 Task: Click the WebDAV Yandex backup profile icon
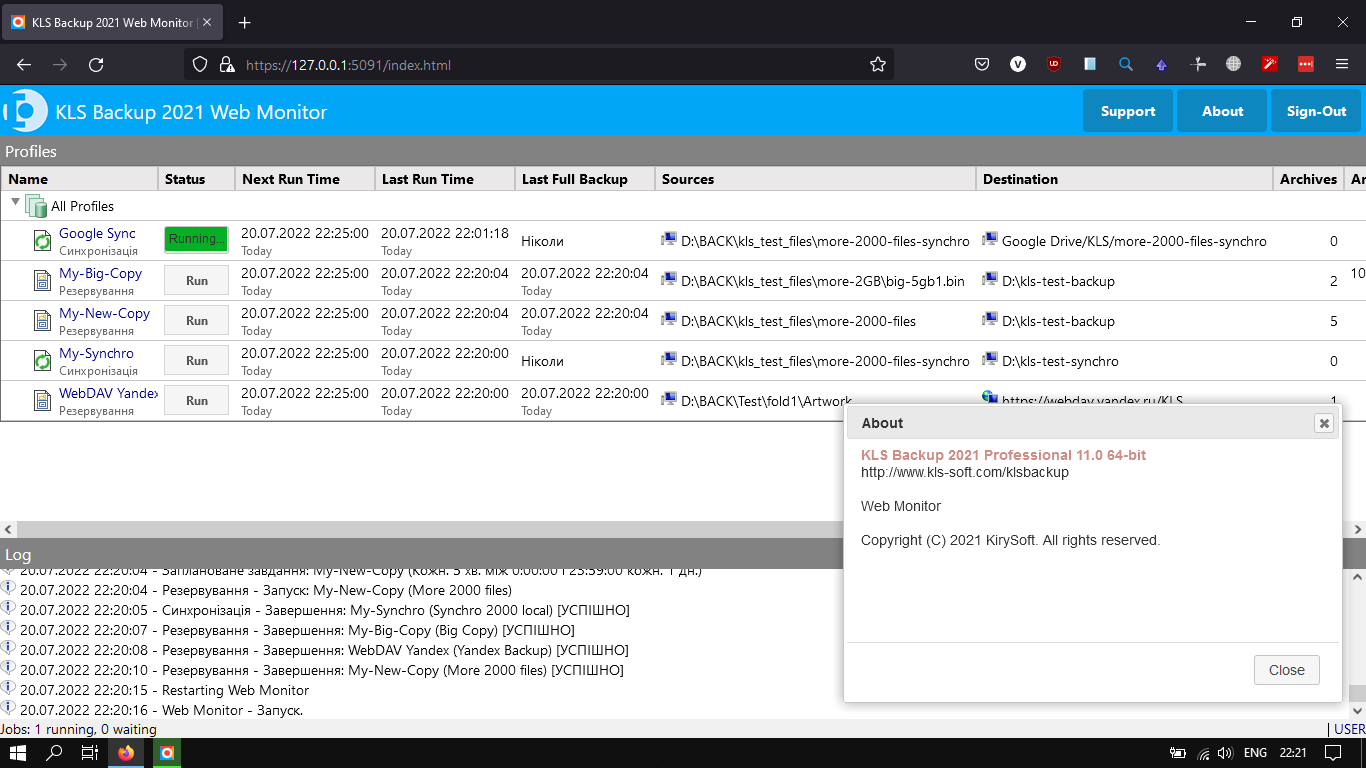[42, 401]
